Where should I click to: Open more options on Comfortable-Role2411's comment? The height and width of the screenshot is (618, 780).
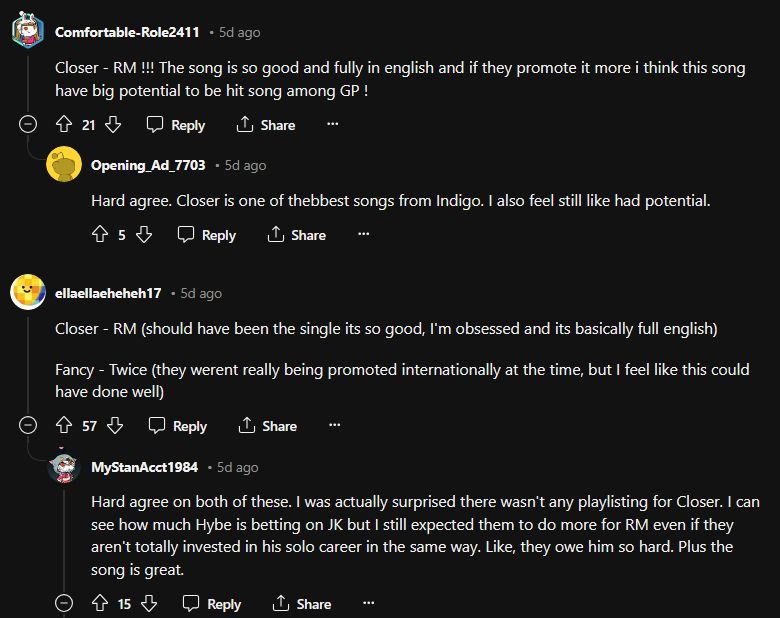click(x=333, y=125)
